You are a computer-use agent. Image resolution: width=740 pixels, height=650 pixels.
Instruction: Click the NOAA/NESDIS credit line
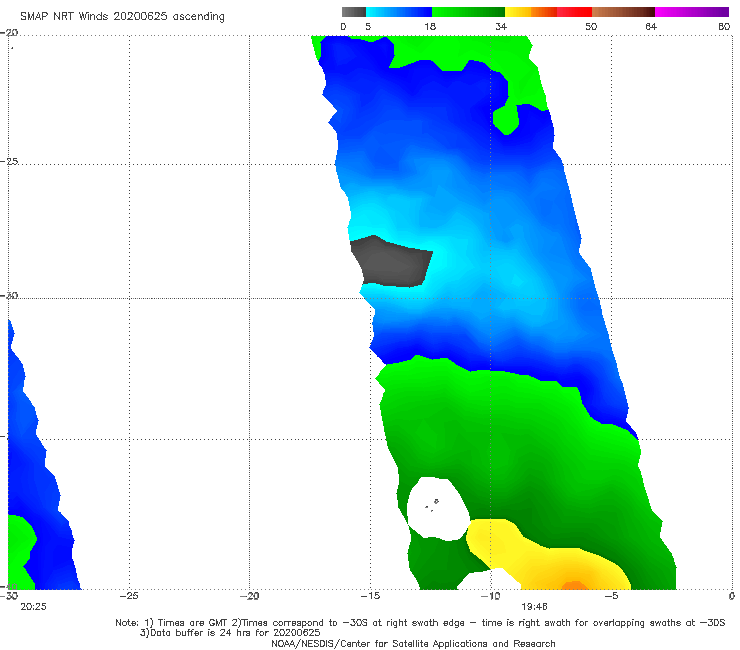(413, 643)
